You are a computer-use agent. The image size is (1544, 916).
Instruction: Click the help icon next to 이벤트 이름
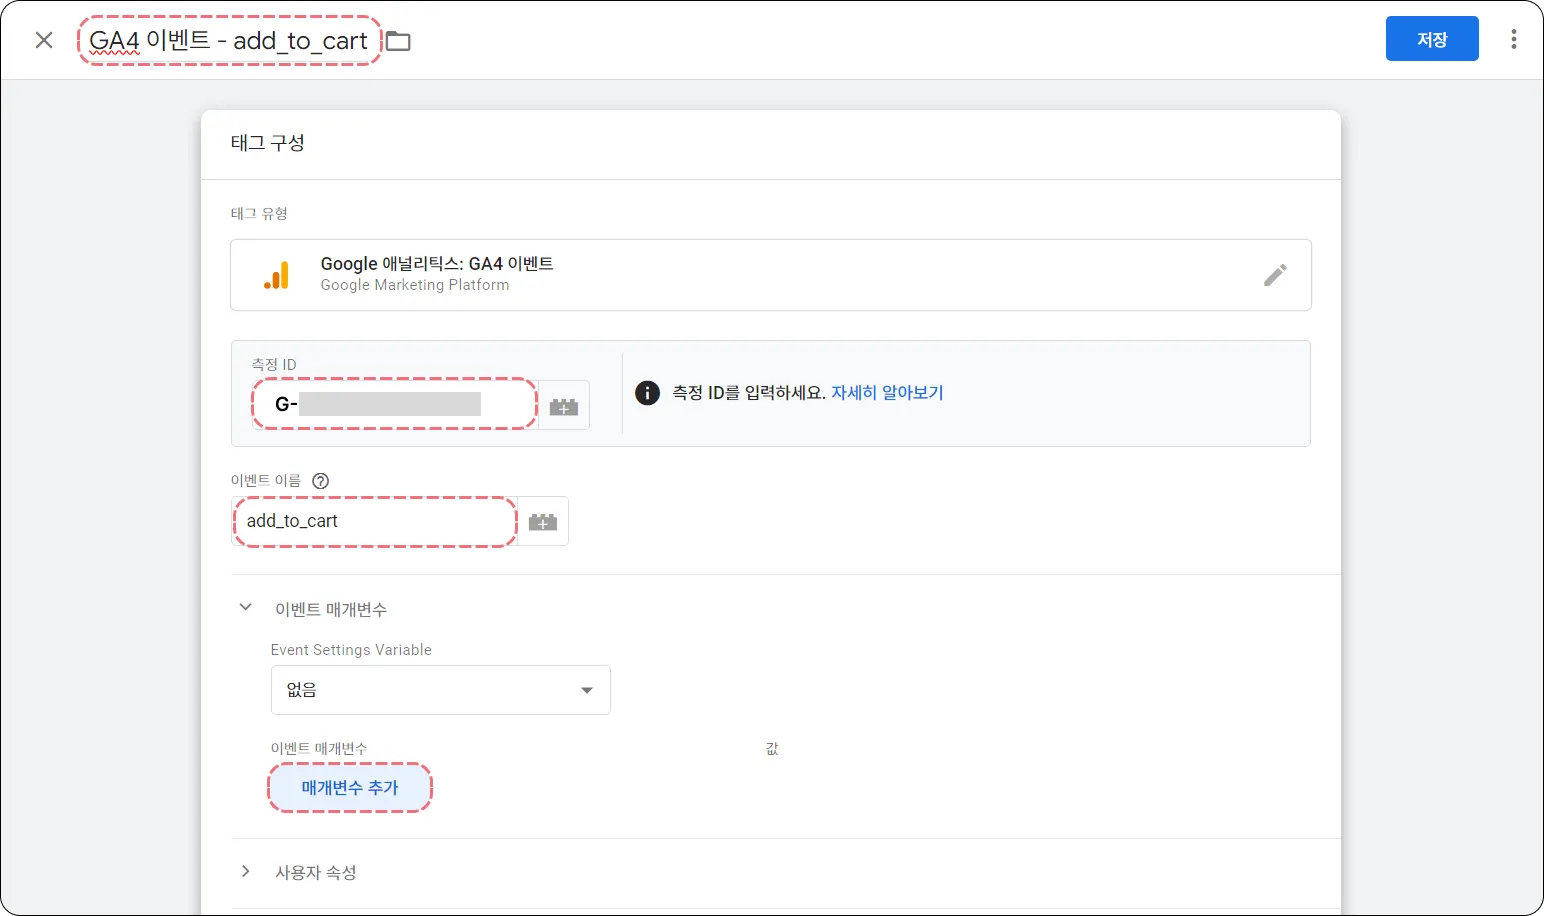pyautogui.click(x=320, y=481)
